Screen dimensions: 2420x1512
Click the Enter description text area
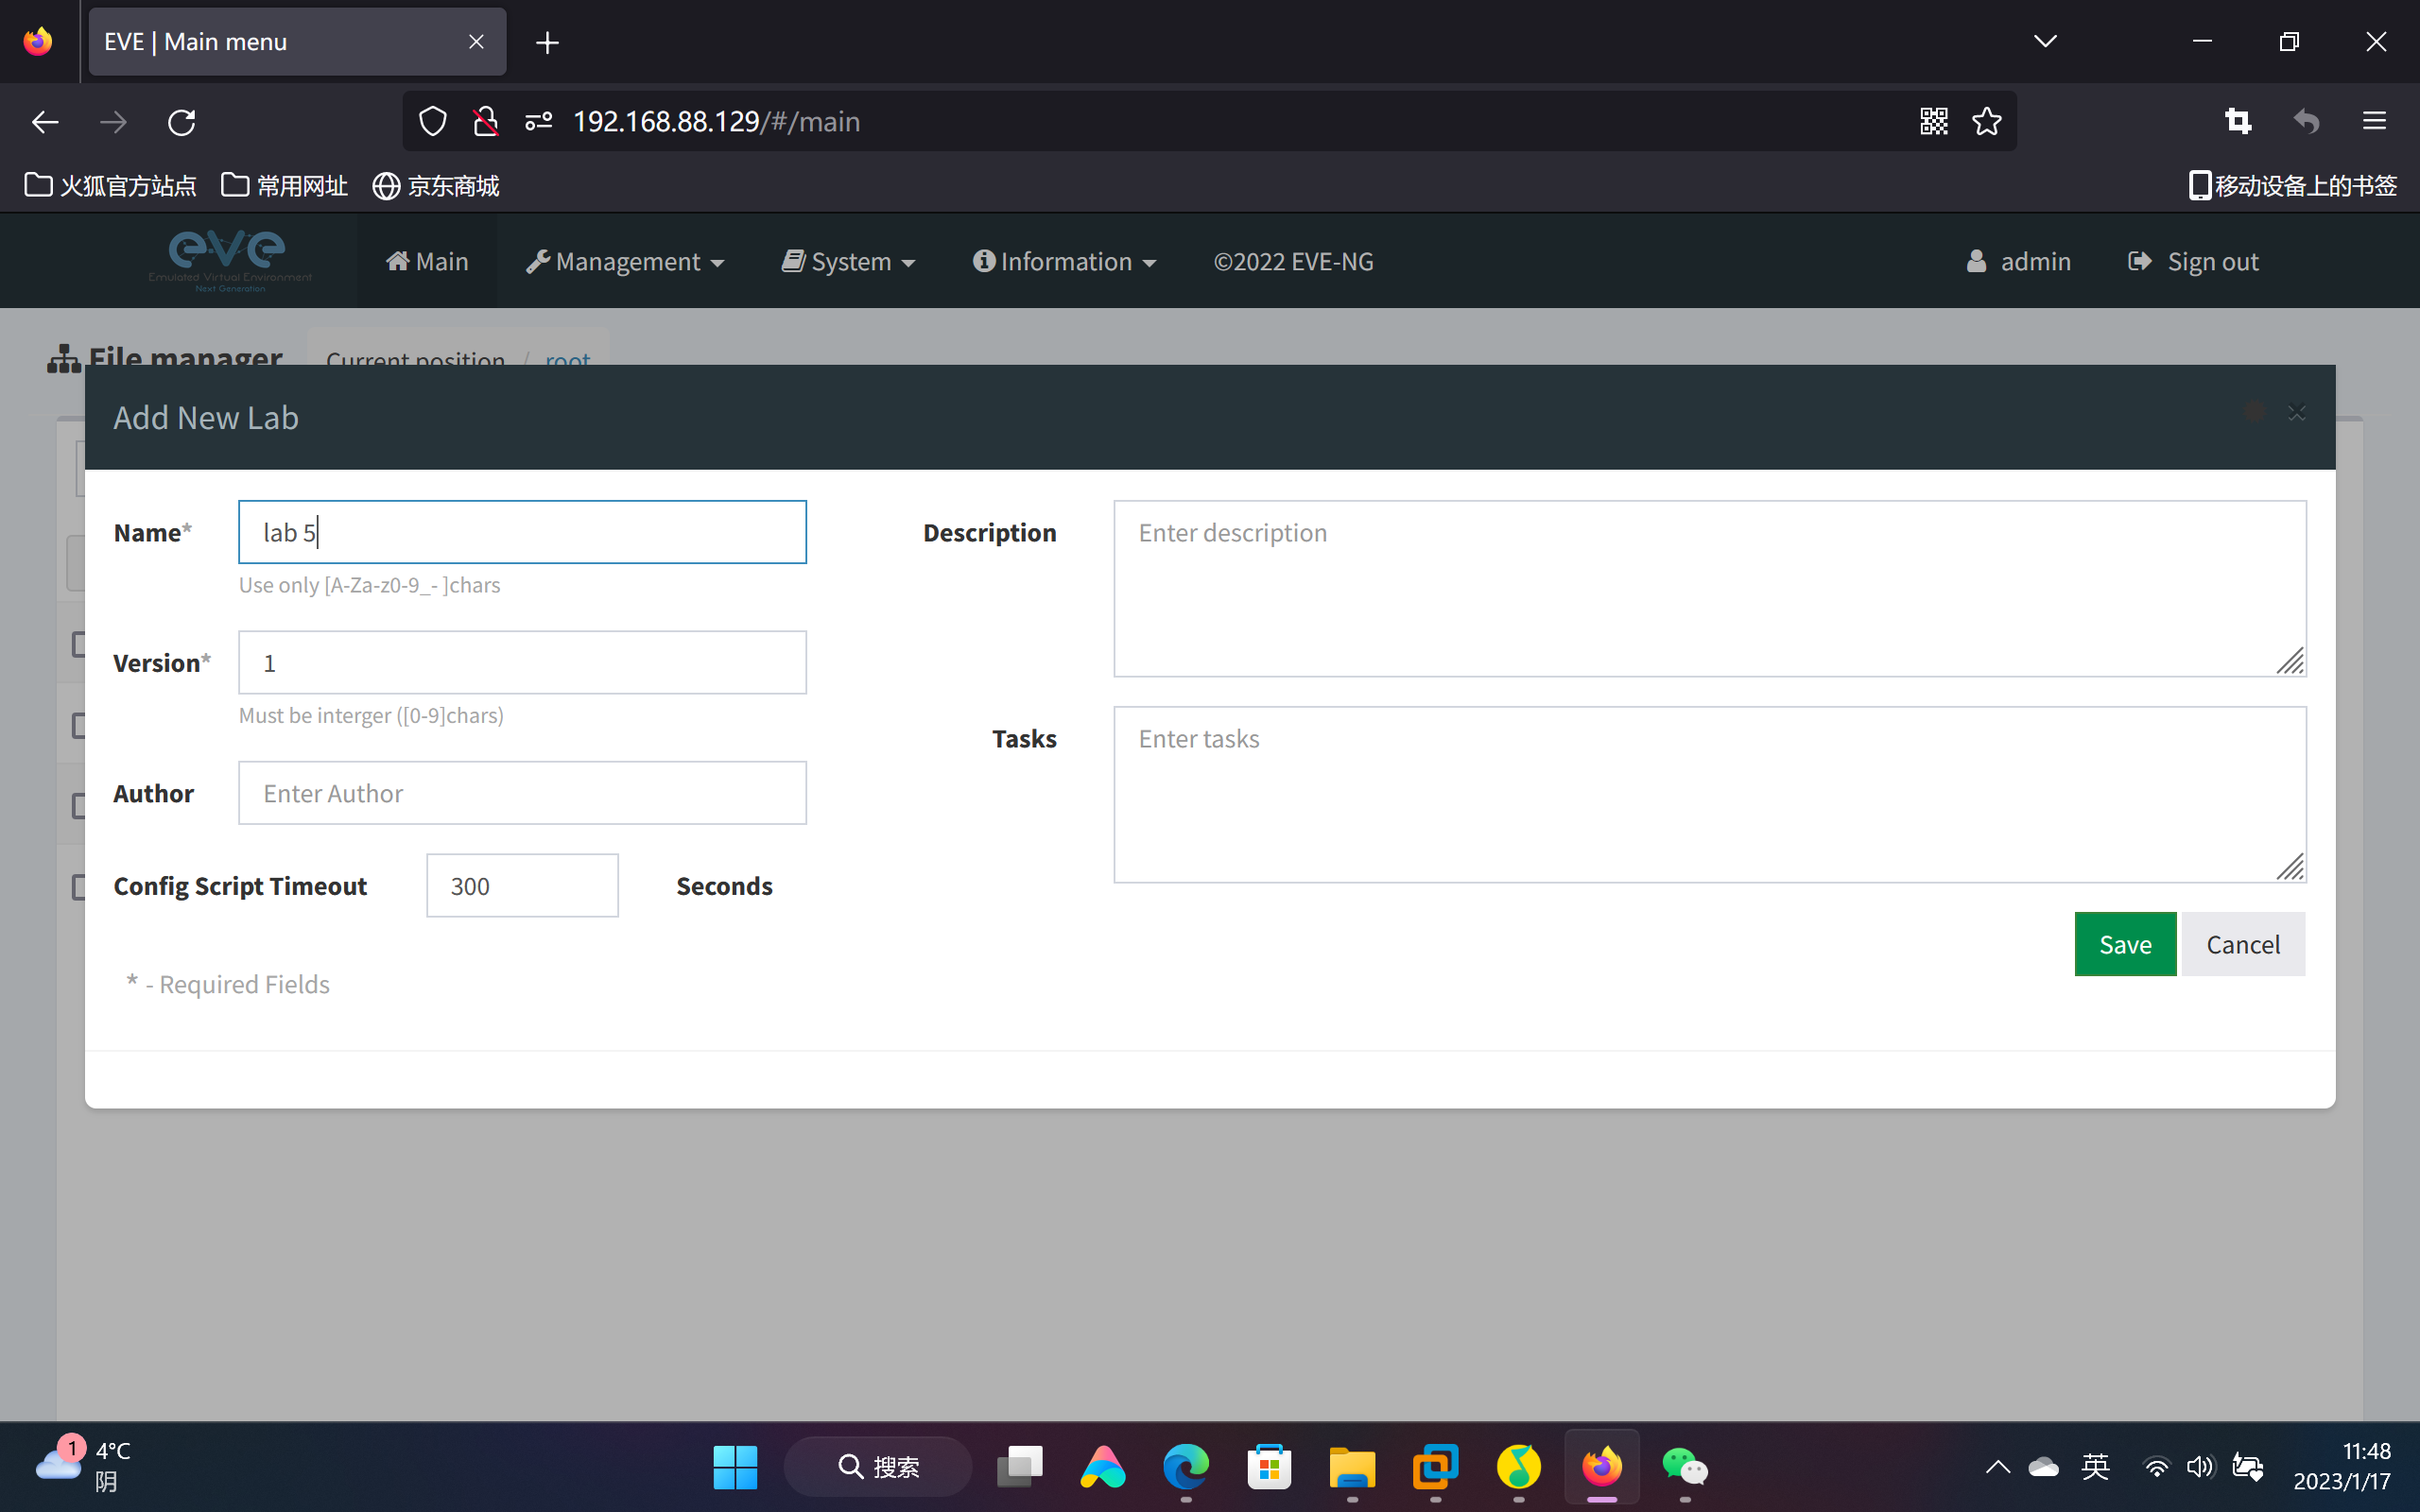(1709, 588)
